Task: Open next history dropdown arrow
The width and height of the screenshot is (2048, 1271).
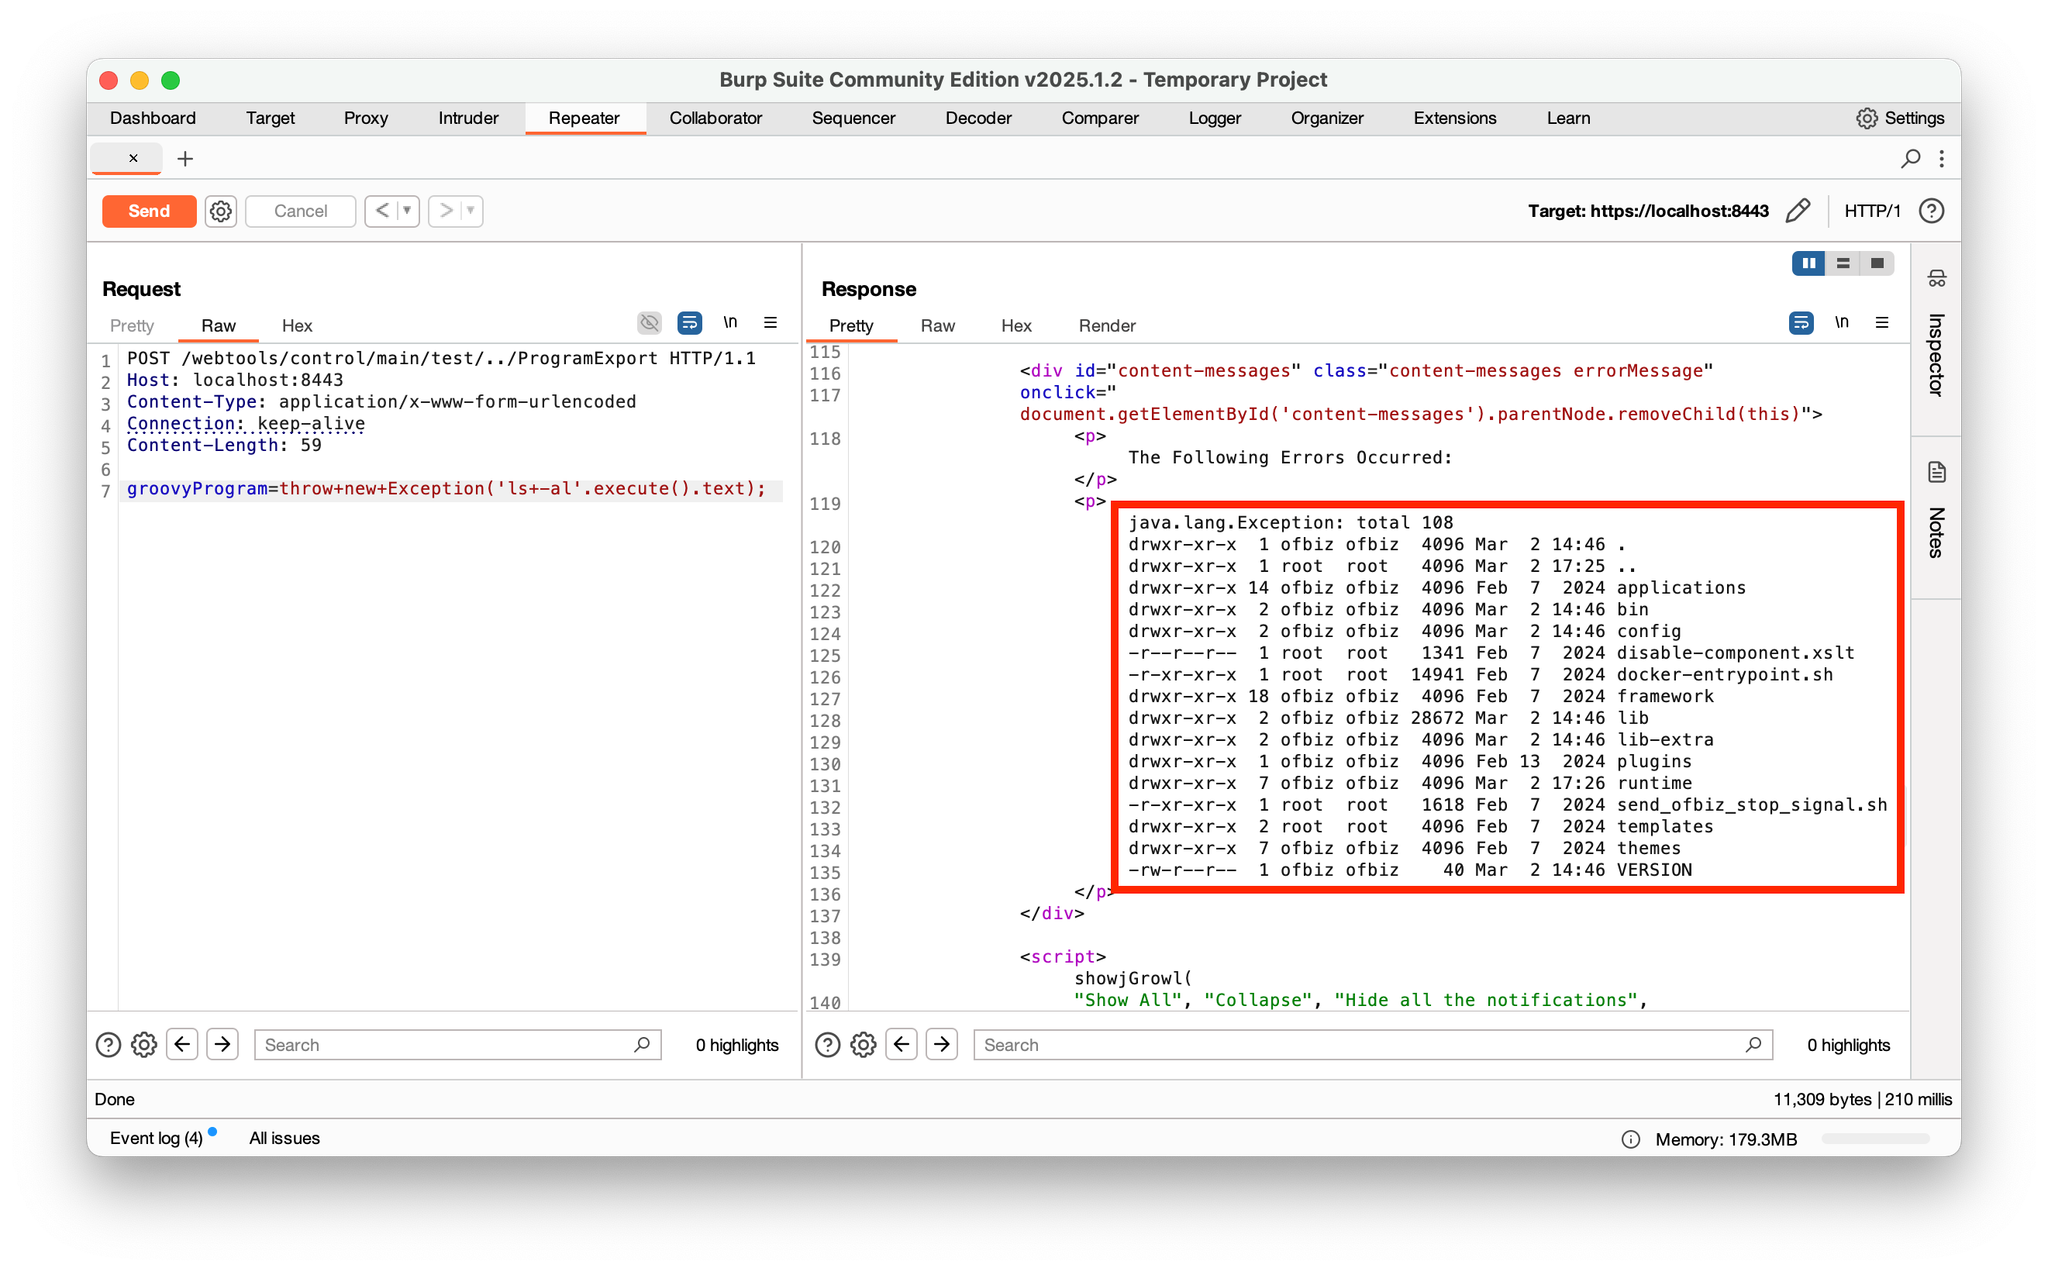Action: [471, 211]
